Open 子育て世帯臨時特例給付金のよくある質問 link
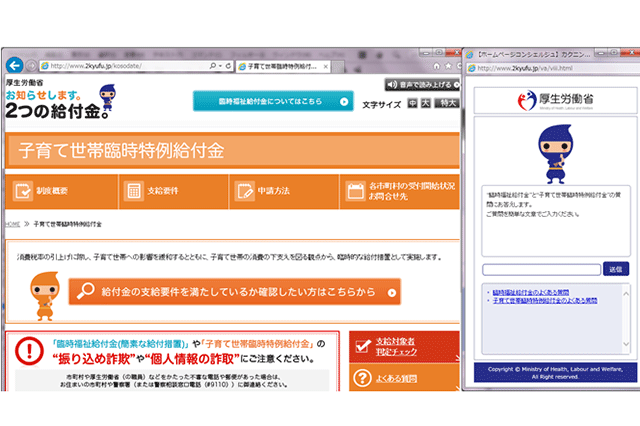 (x=545, y=300)
